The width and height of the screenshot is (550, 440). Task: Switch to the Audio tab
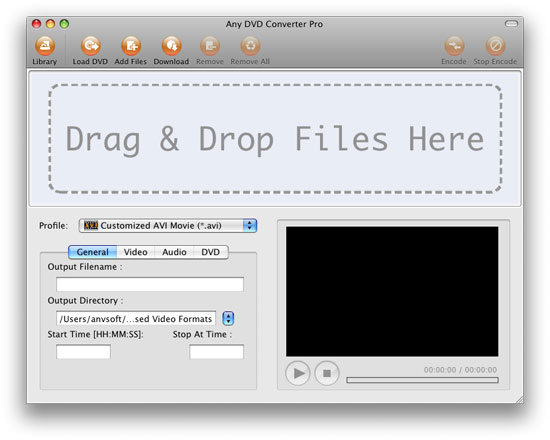174,252
